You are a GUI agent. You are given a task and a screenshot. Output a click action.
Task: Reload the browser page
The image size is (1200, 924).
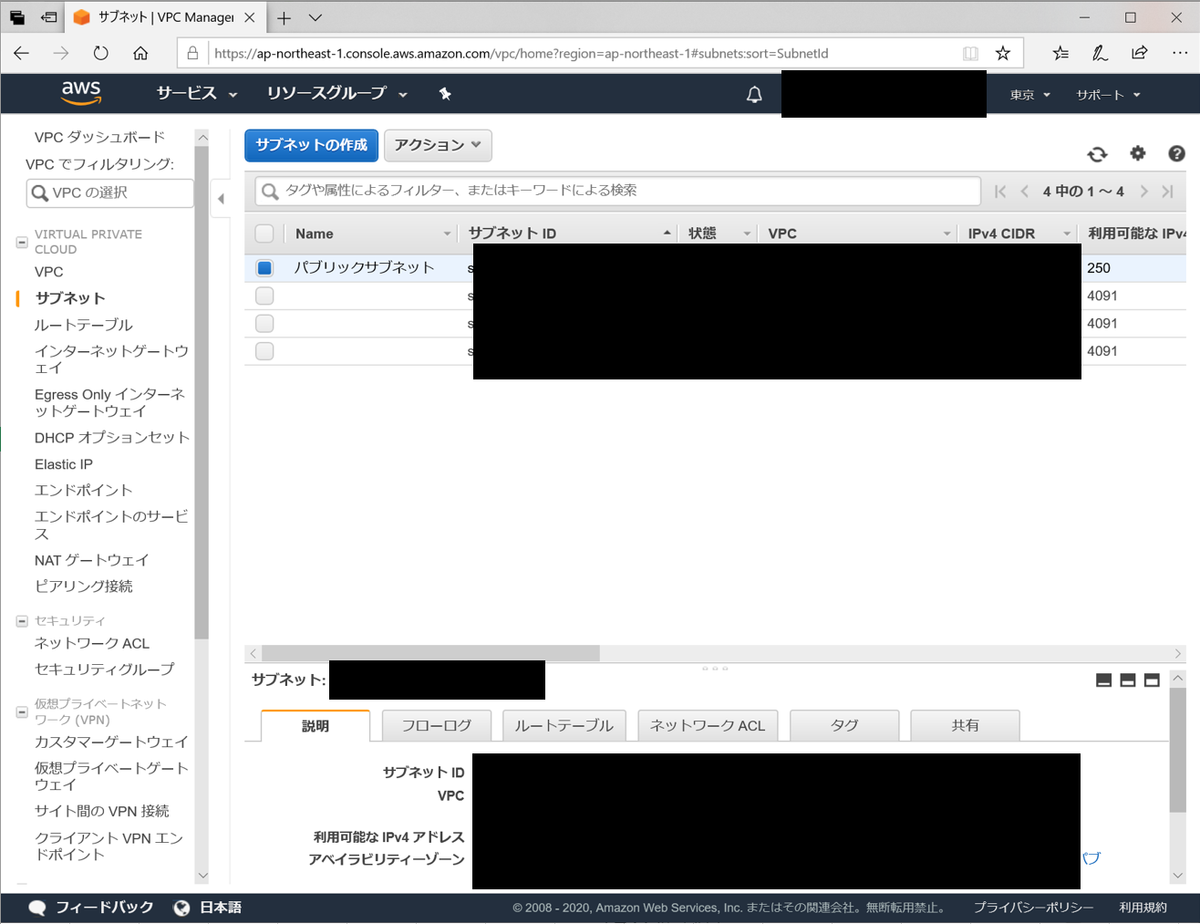101,53
